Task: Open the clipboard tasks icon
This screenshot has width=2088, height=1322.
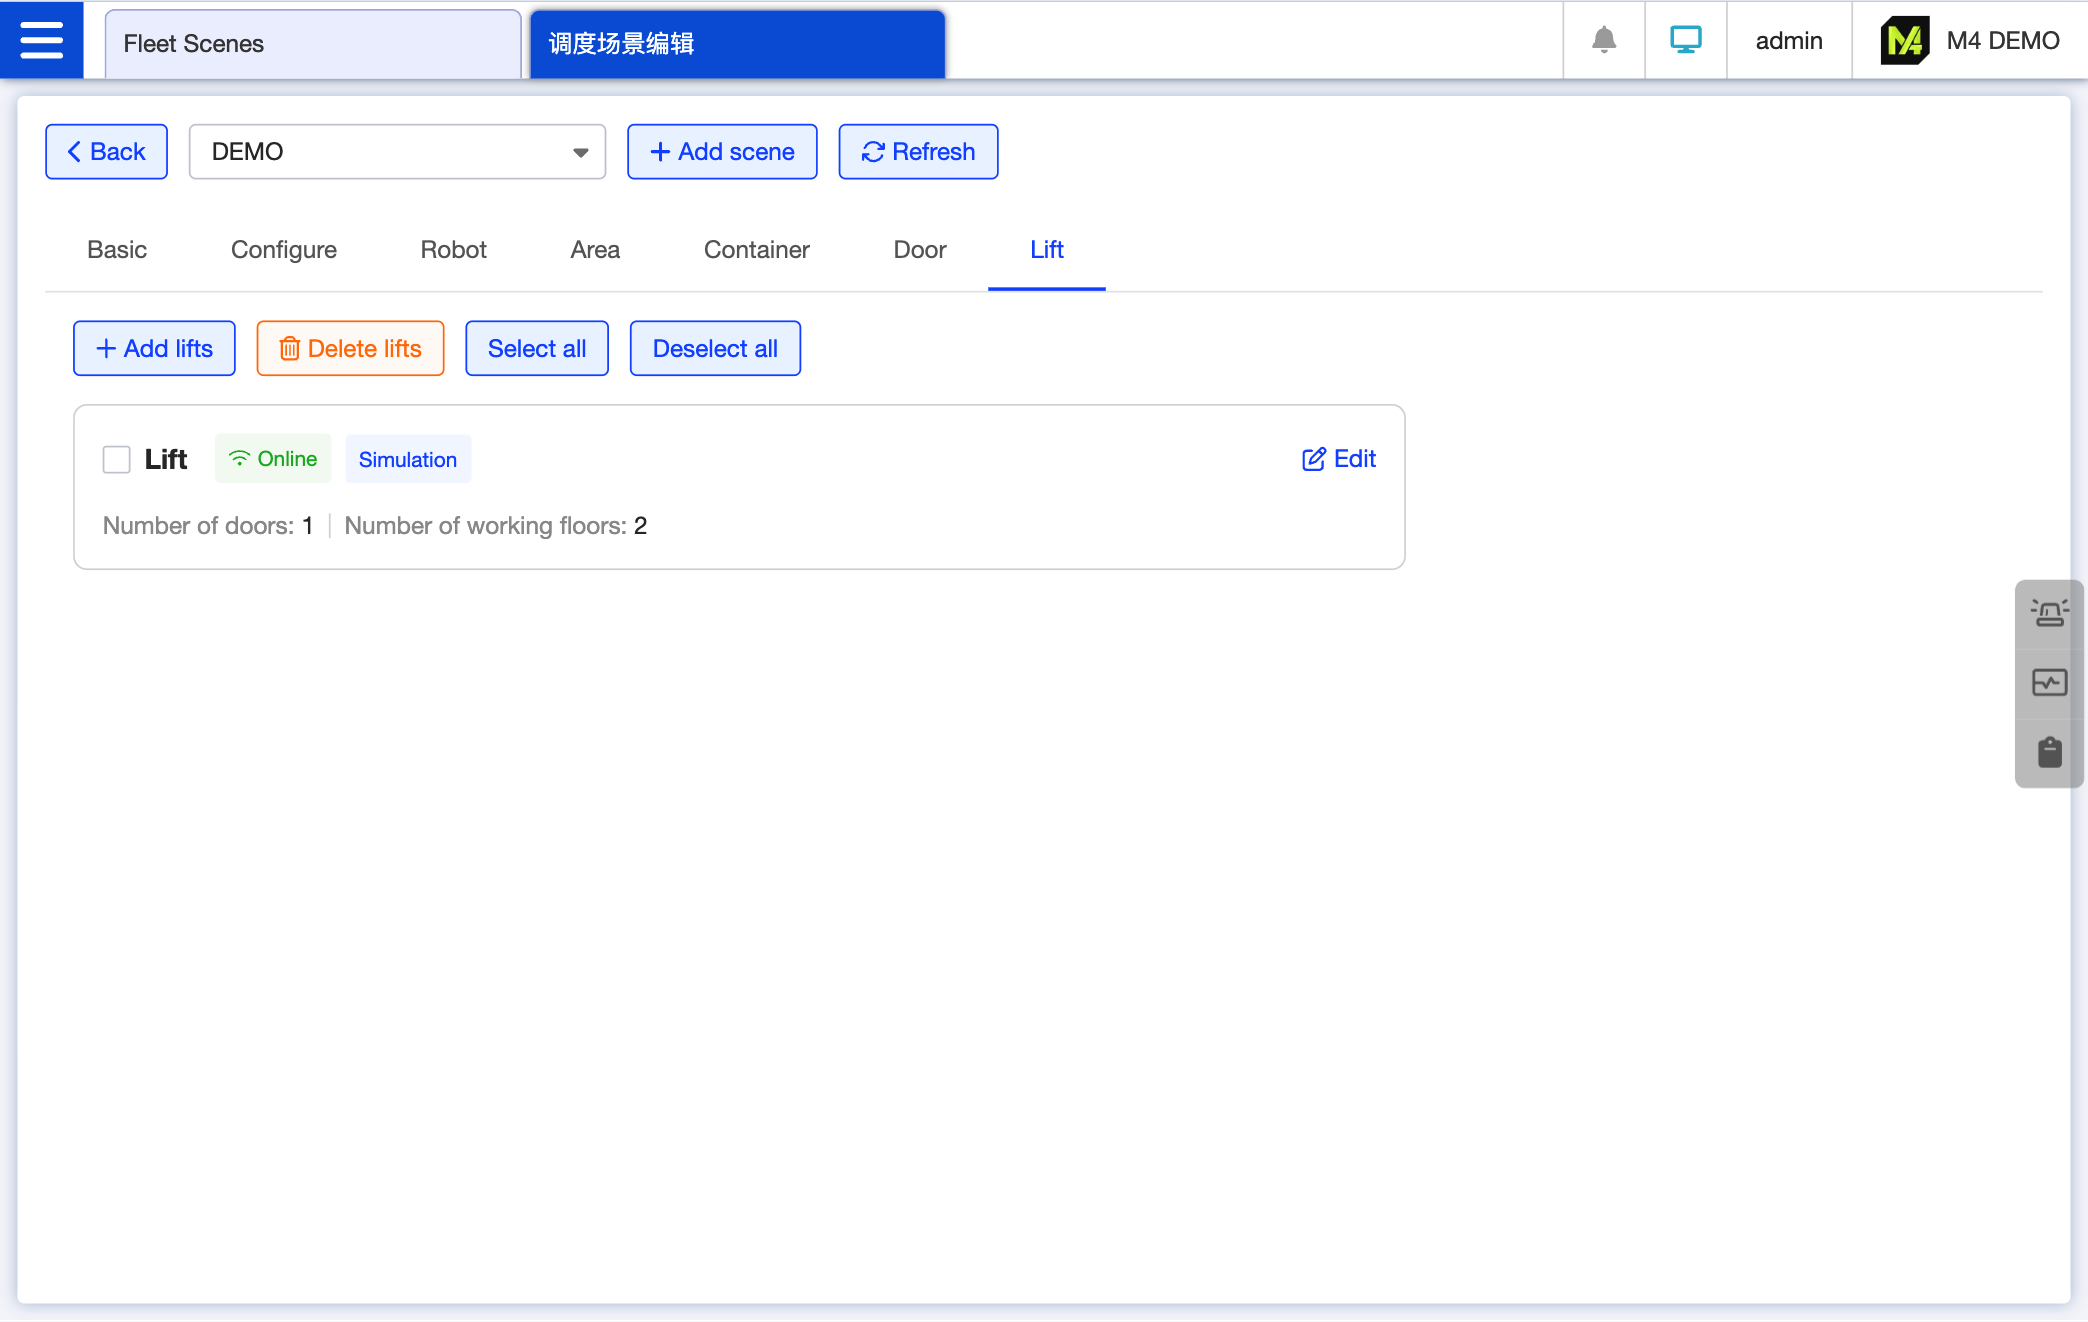Action: [x=2049, y=752]
